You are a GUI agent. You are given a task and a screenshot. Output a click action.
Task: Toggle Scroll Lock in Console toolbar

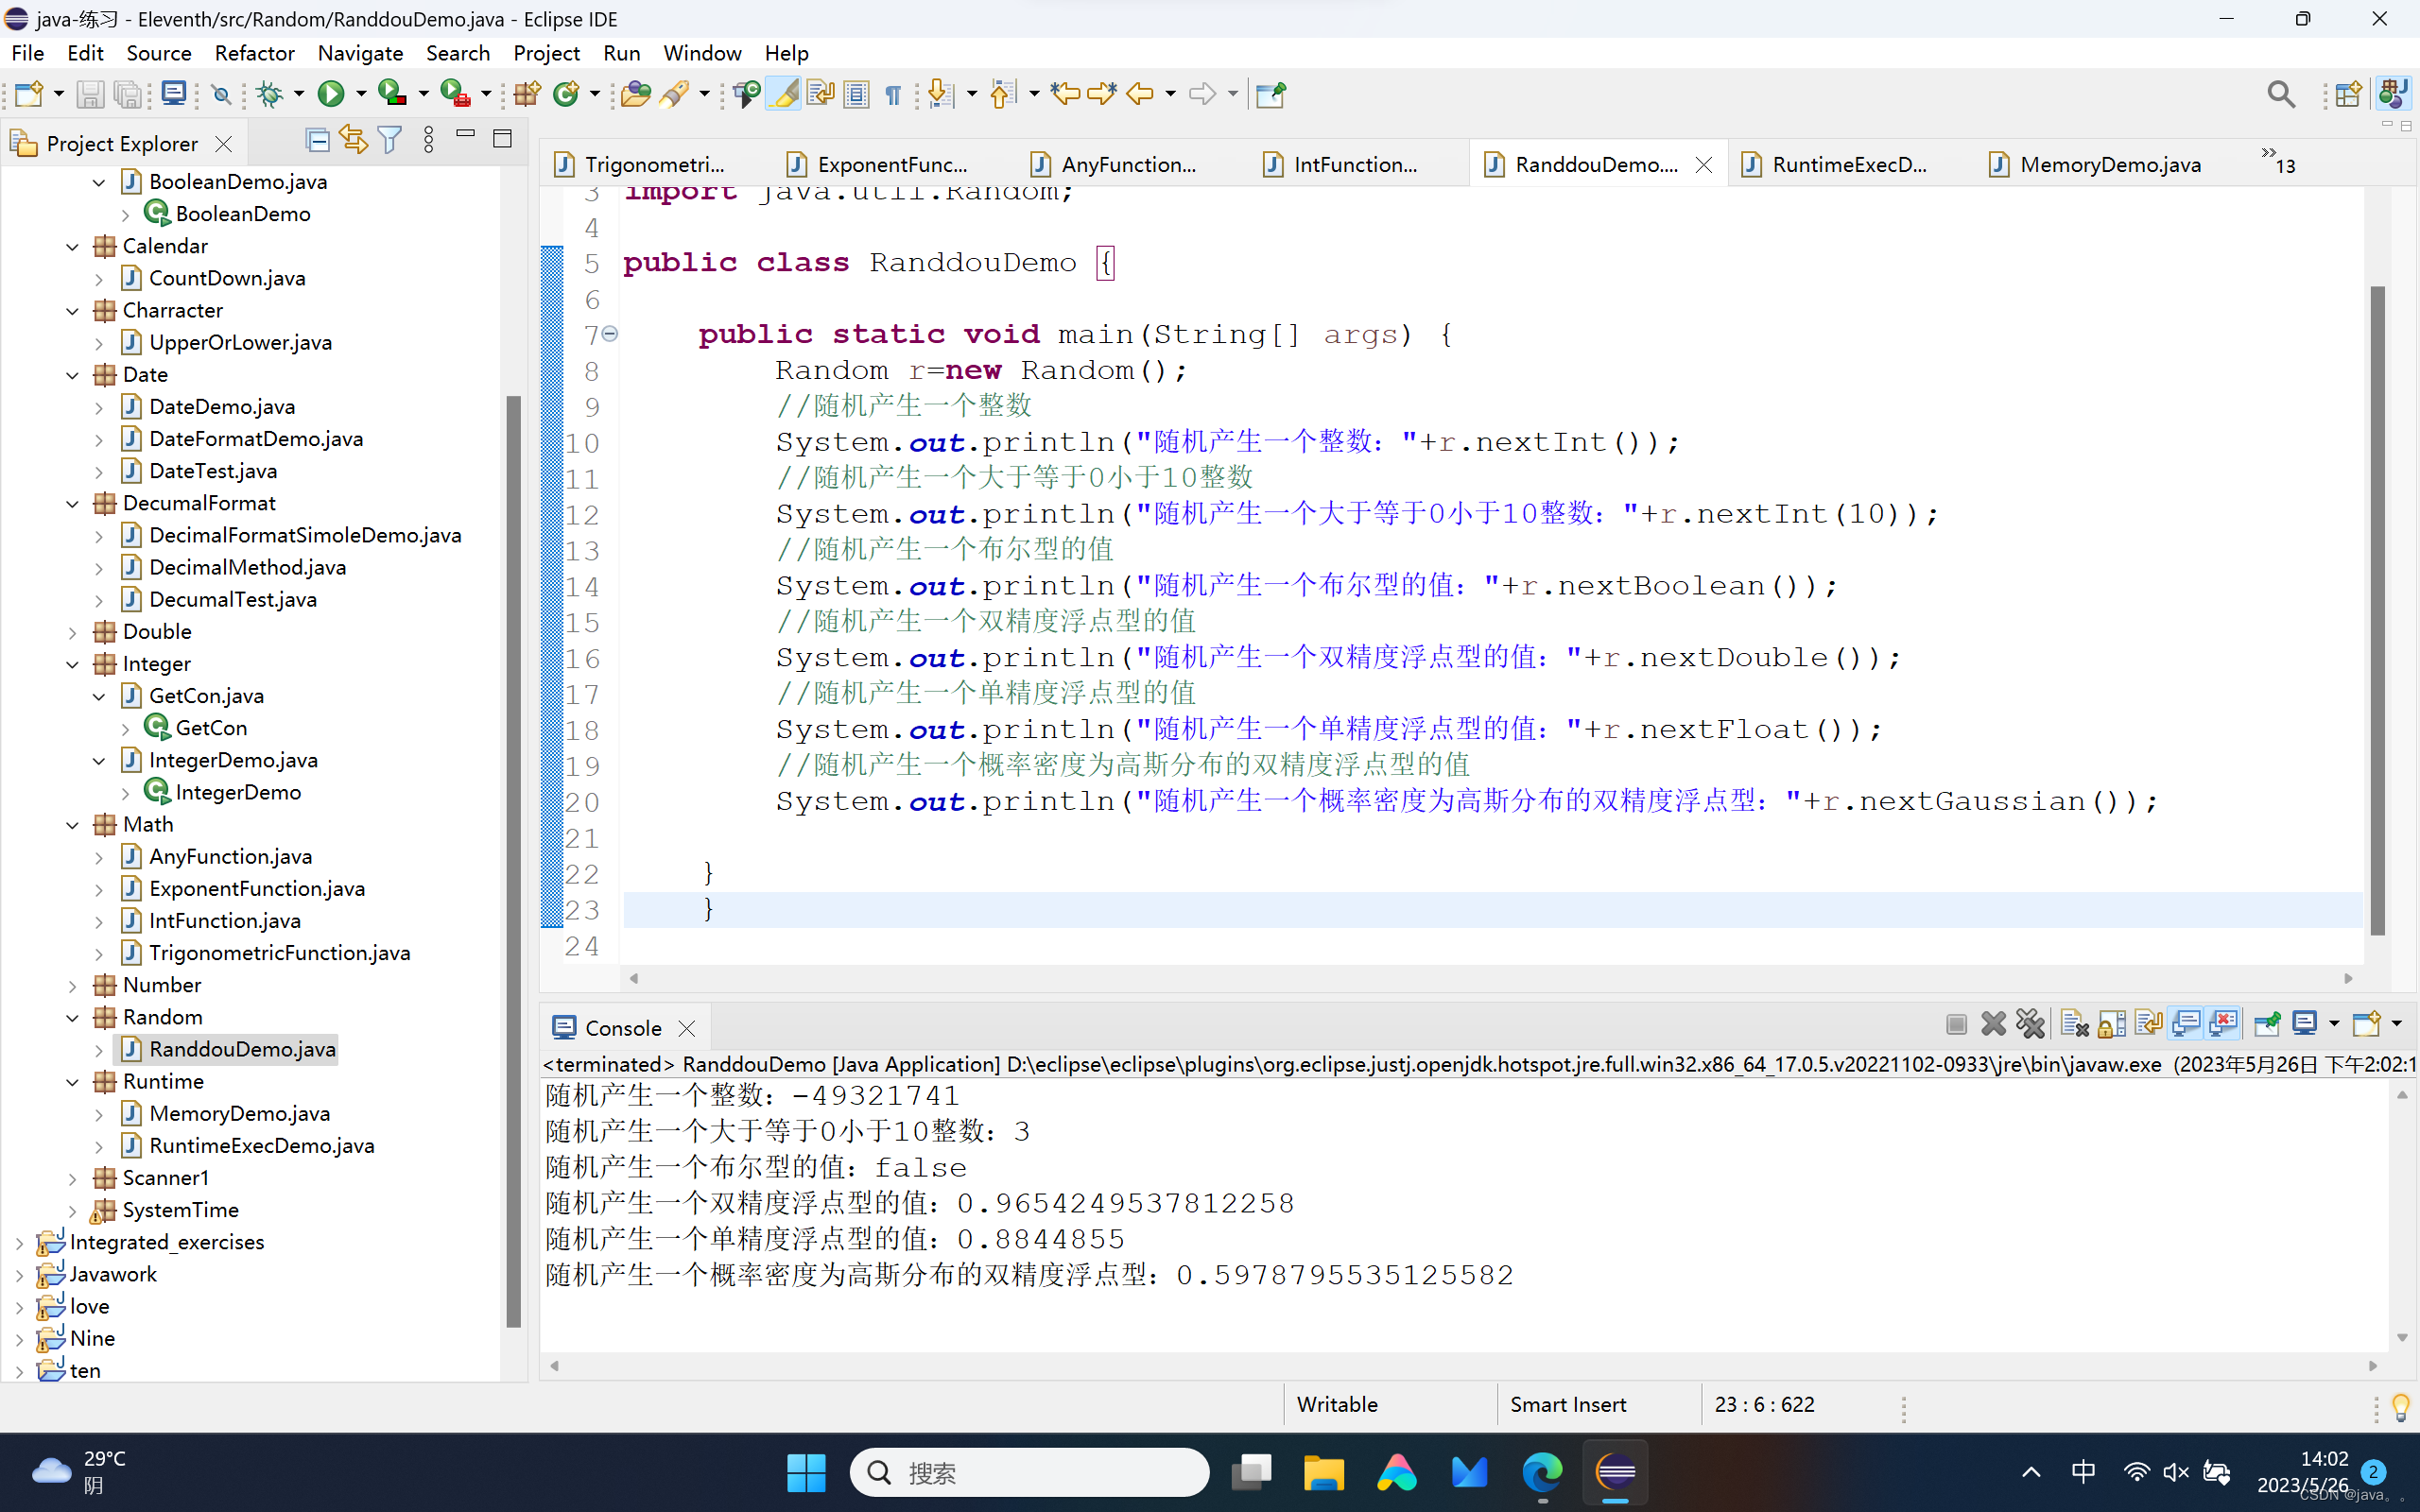point(2112,1023)
